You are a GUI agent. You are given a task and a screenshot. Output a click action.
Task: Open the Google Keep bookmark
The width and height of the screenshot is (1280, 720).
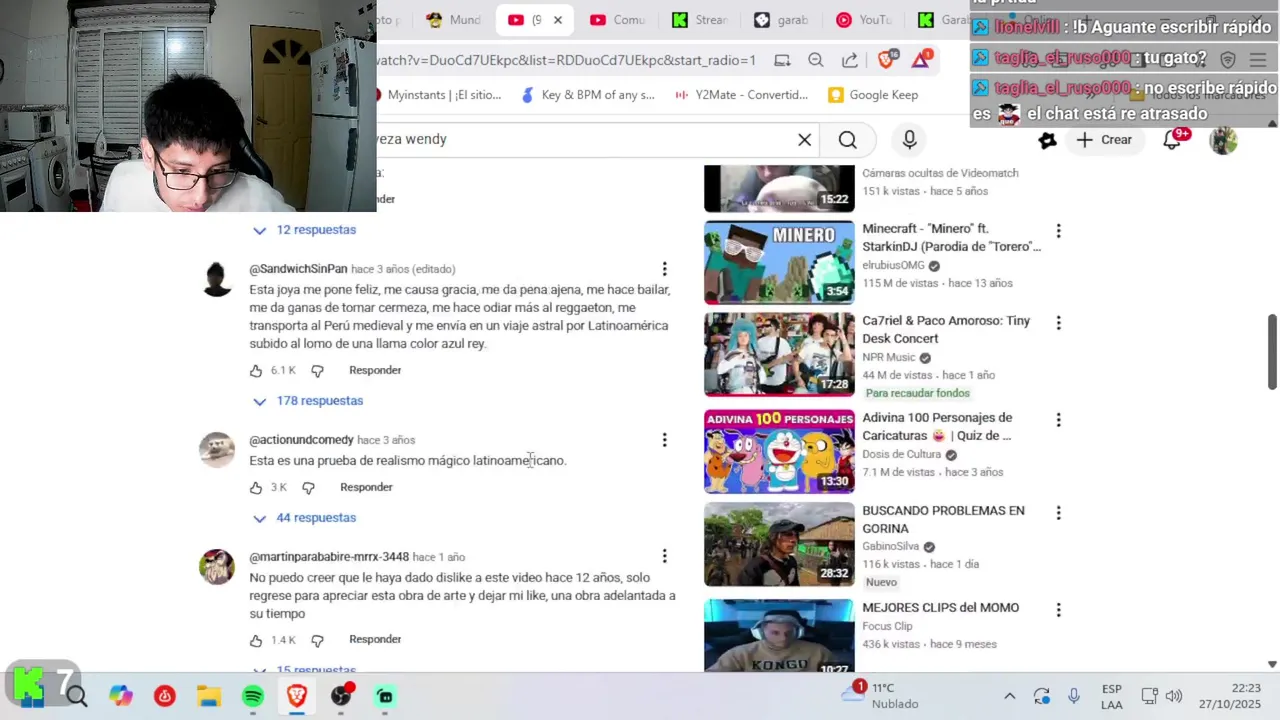873,95
